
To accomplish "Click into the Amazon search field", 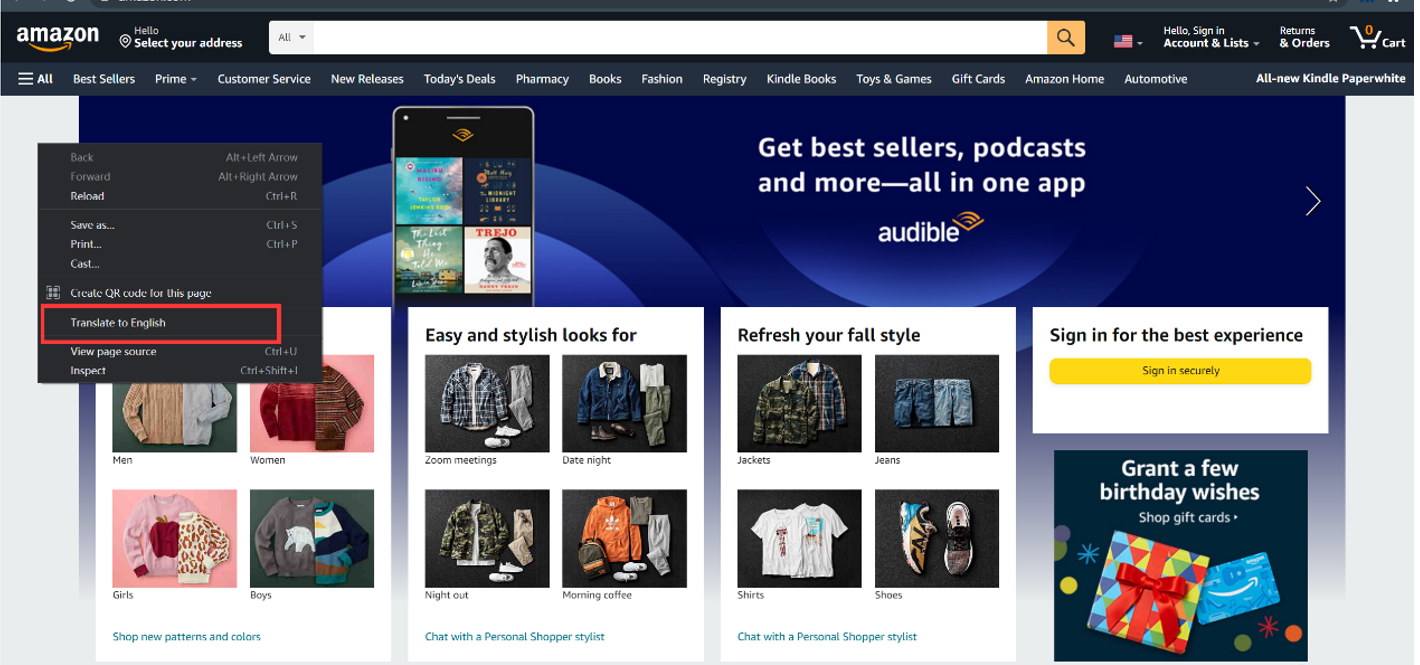I will (680, 38).
